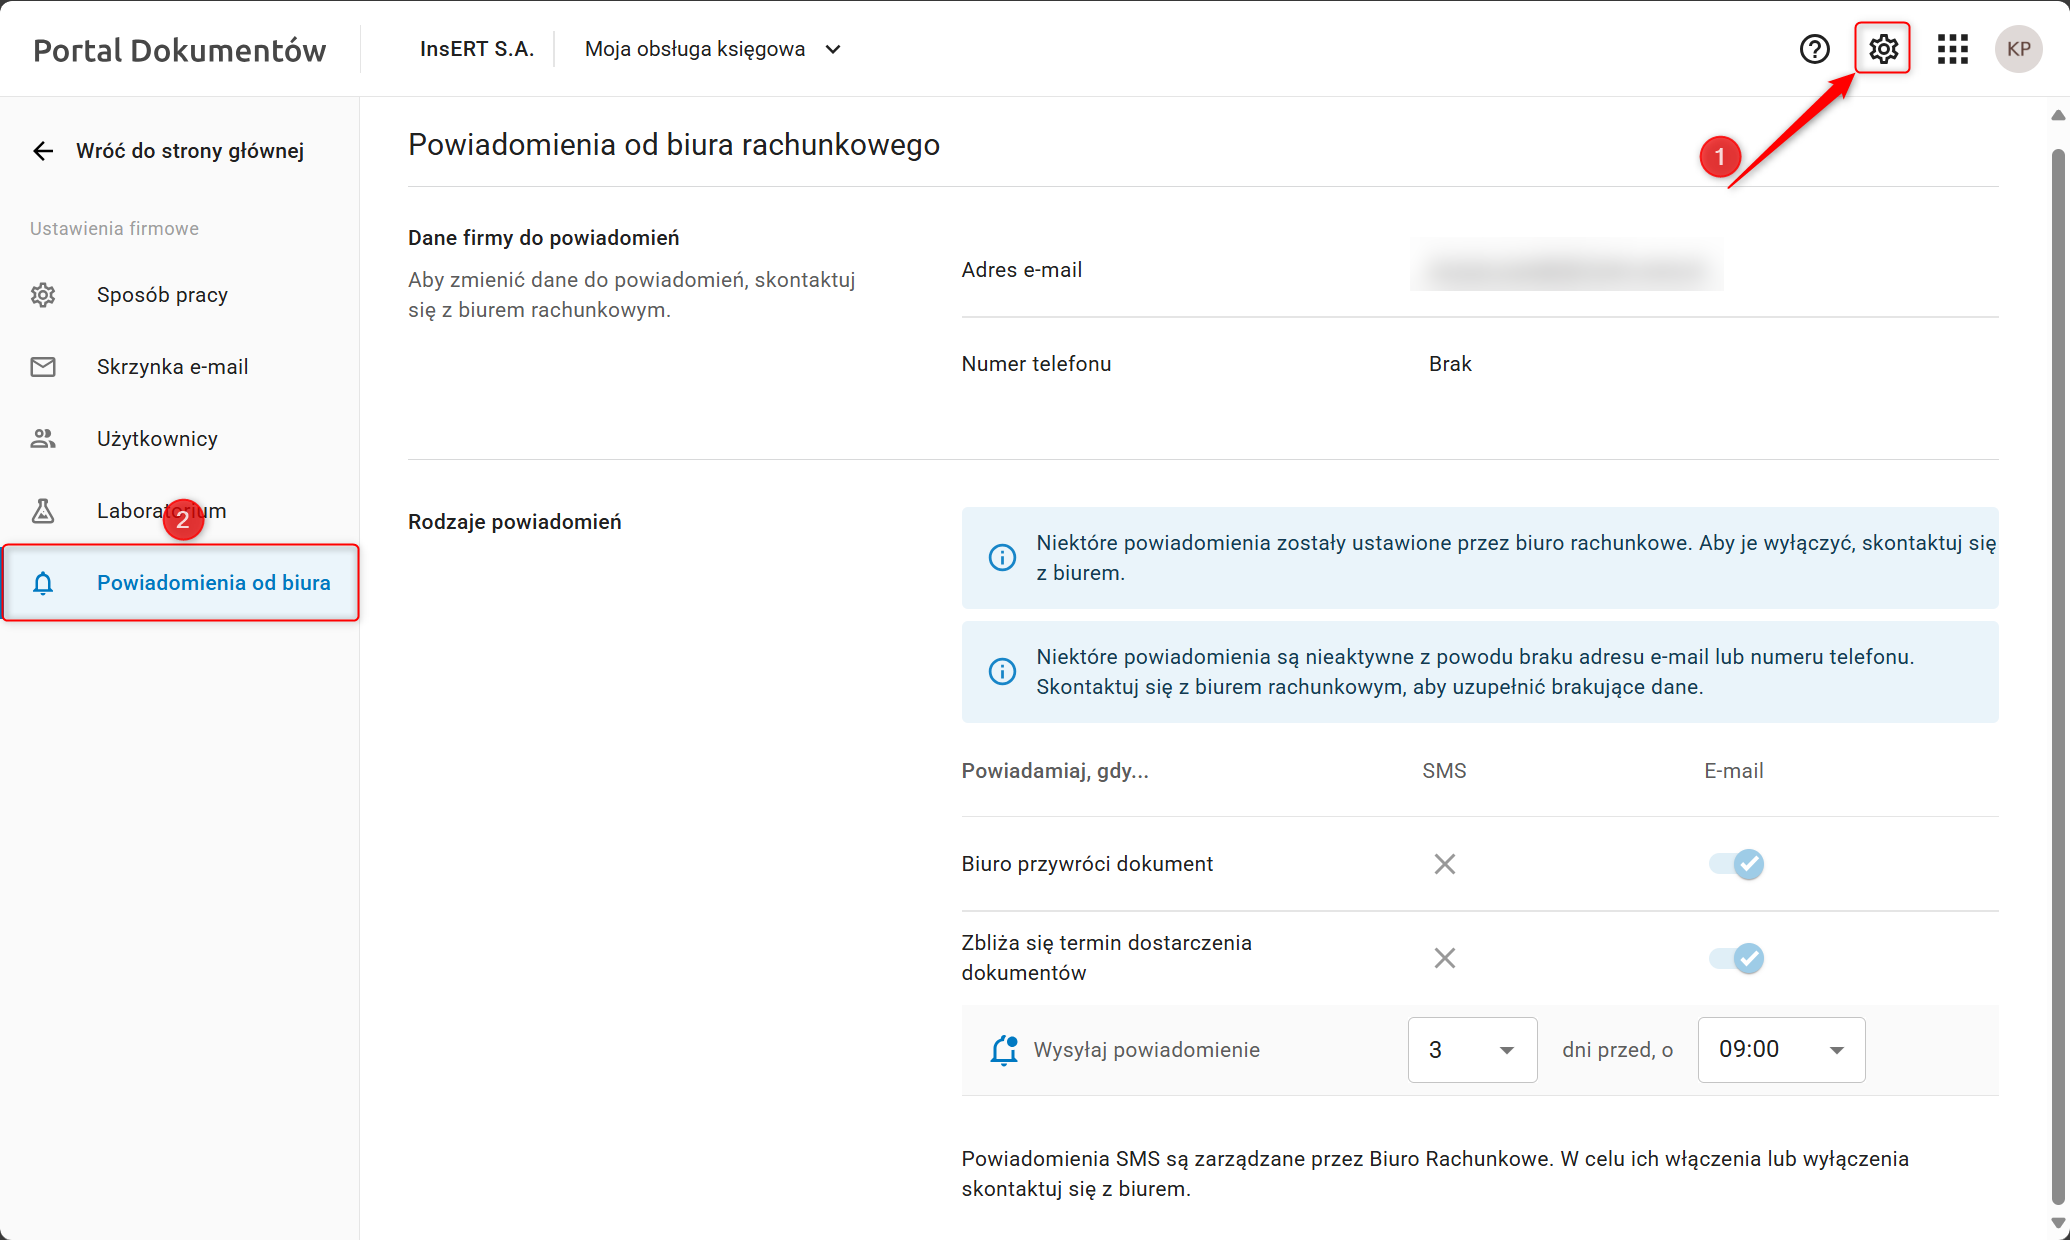Open the help question mark icon
Image resolution: width=2070 pixels, height=1240 pixels.
point(1814,49)
